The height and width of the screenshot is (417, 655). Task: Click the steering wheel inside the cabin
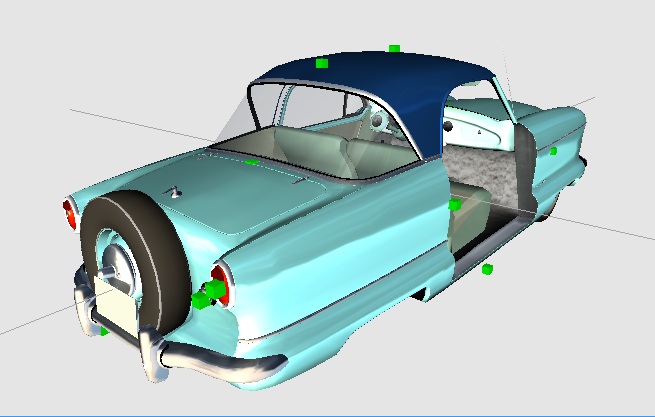(378, 123)
